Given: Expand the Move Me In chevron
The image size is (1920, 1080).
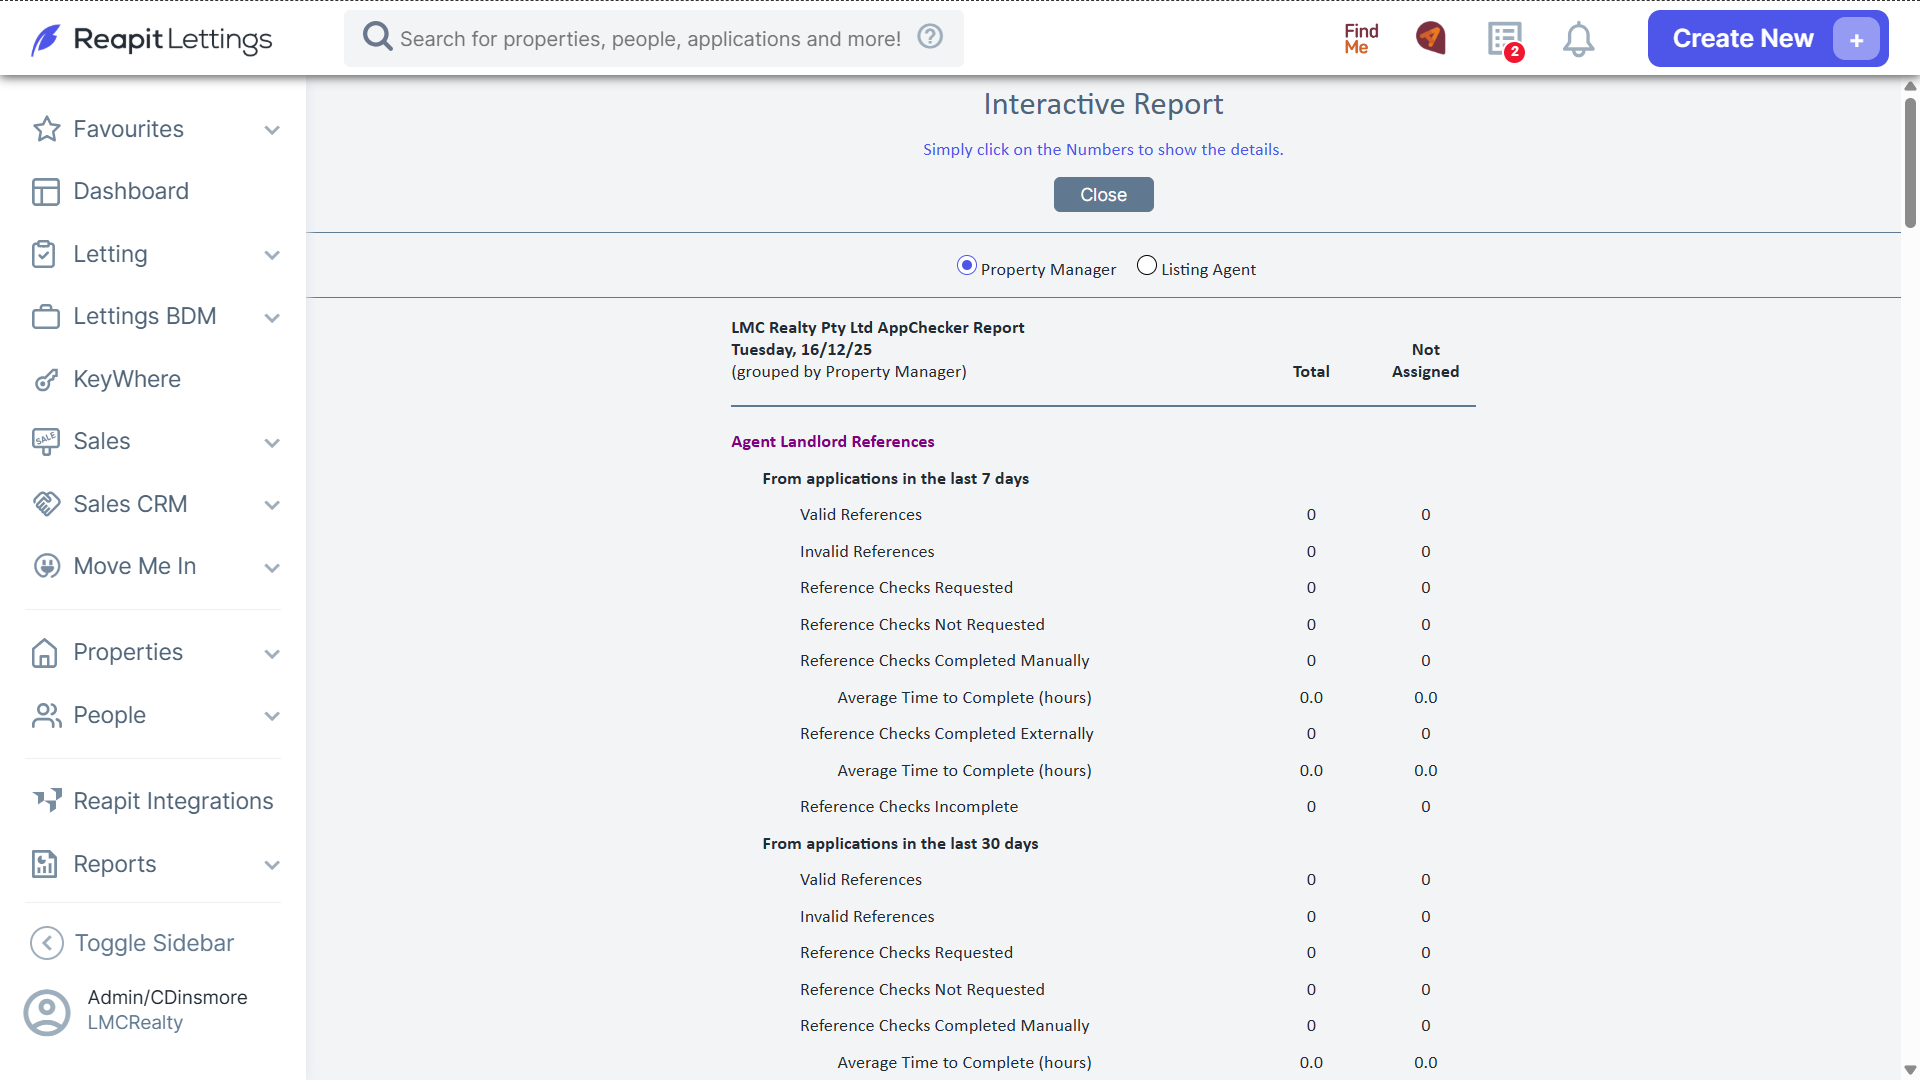Looking at the screenshot, I should point(272,568).
